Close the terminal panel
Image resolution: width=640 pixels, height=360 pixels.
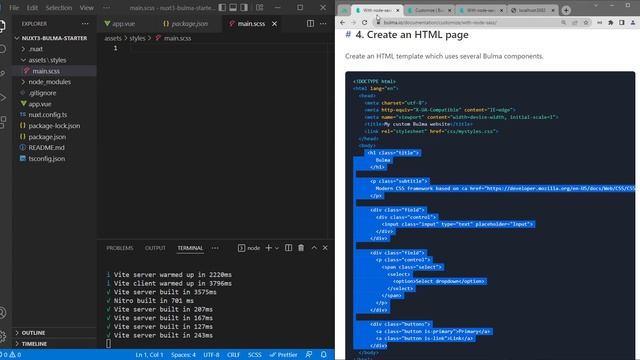[x=325, y=248]
